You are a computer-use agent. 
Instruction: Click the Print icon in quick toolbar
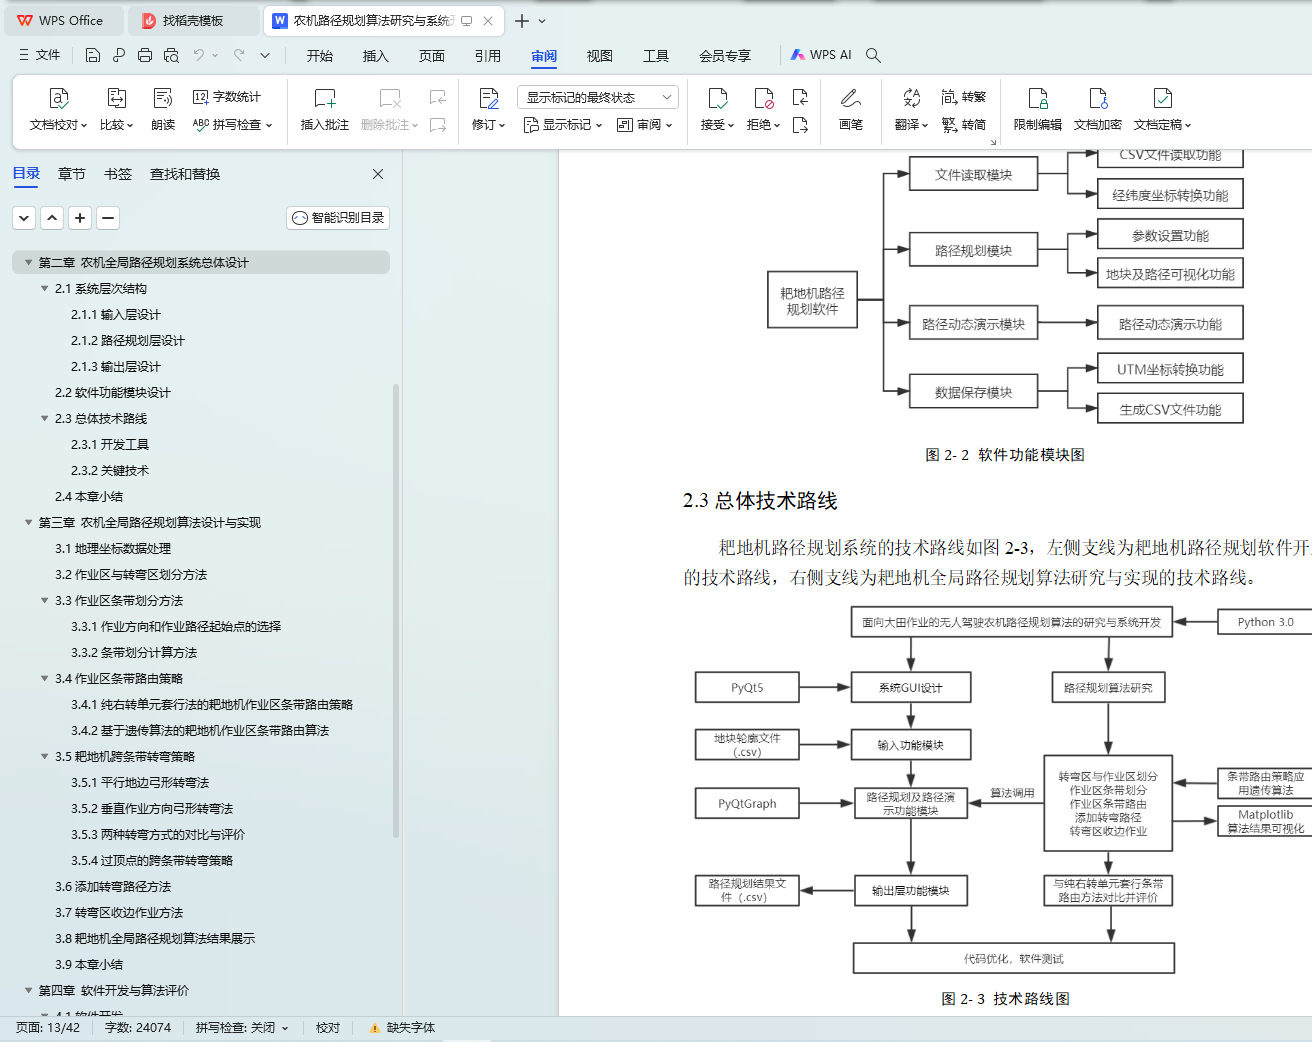click(x=145, y=55)
